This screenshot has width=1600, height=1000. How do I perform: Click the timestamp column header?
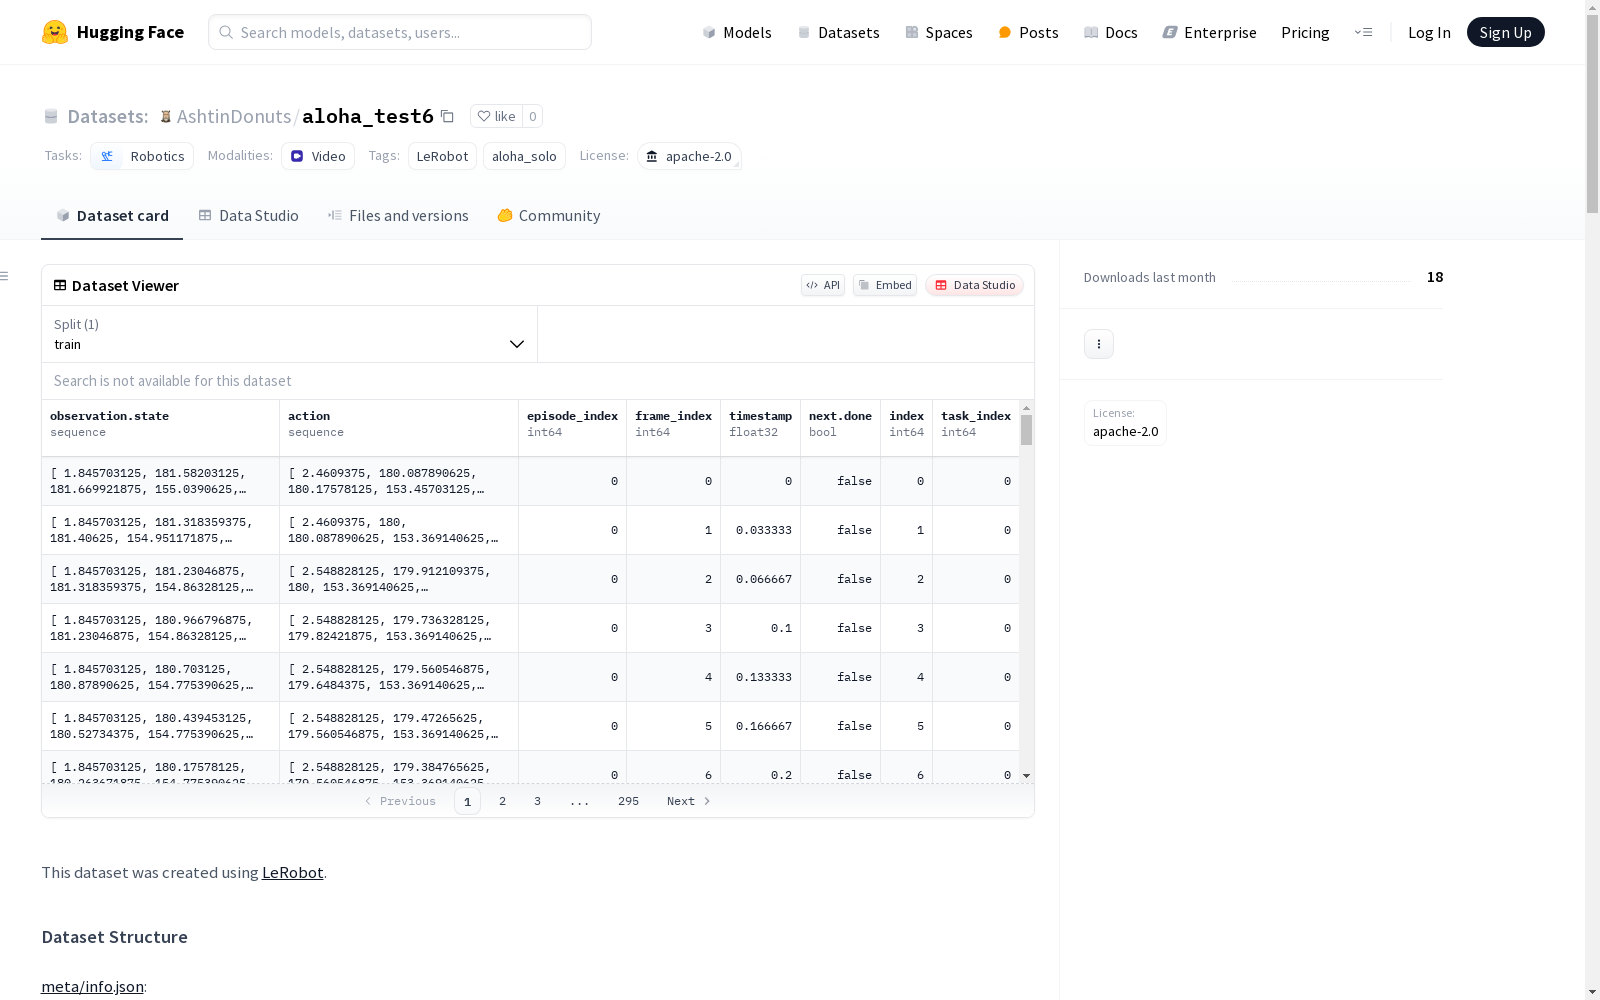tap(760, 428)
